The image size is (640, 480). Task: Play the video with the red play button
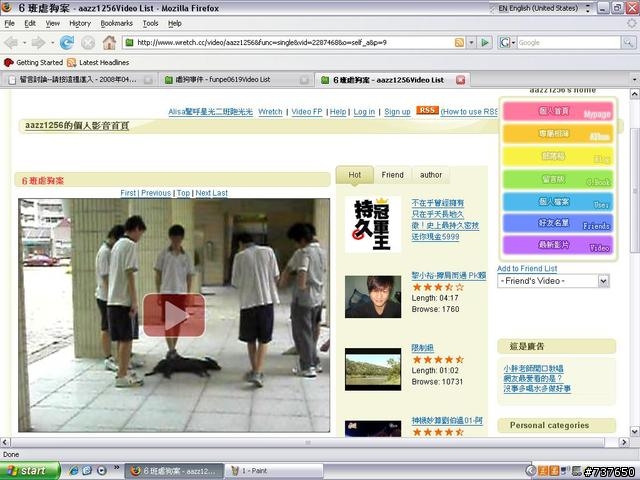click(174, 315)
